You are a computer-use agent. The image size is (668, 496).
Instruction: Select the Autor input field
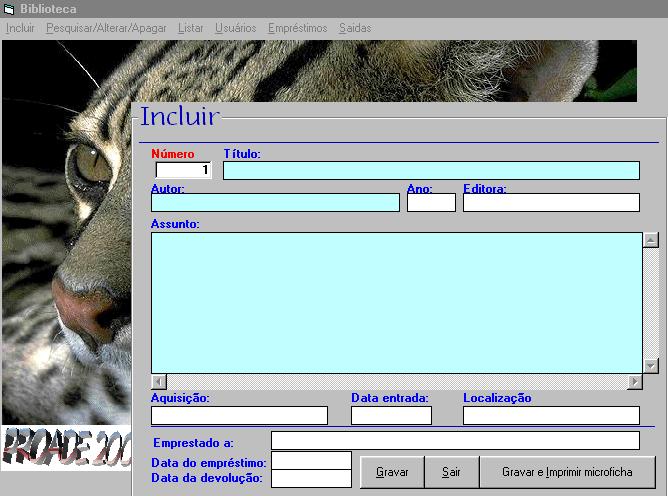pyautogui.click(x=275, y=203)
